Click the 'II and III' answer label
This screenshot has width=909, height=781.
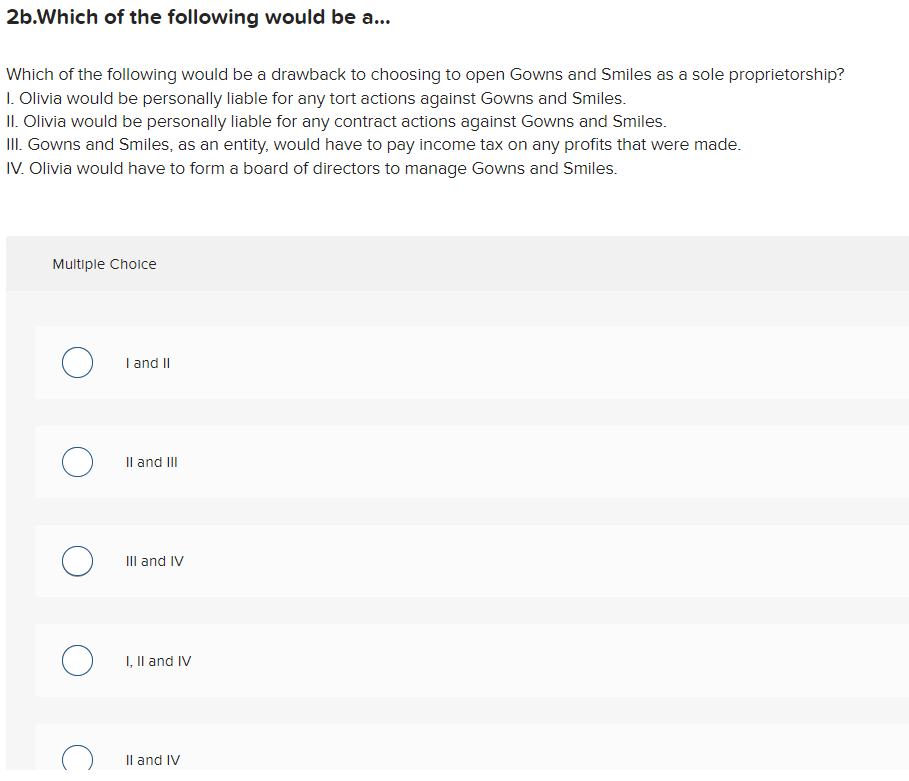(x=151, y=462)
